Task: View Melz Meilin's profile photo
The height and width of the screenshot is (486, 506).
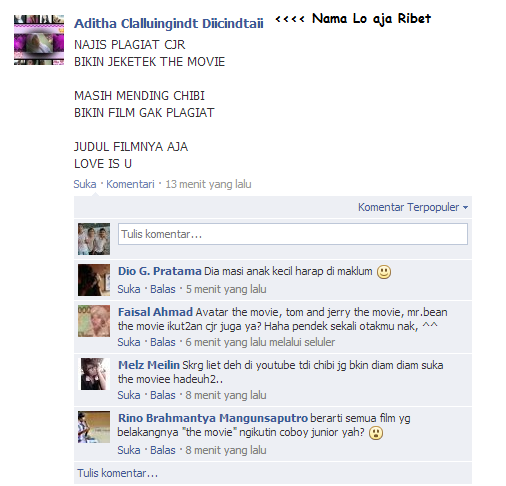Action: [94, 374]
